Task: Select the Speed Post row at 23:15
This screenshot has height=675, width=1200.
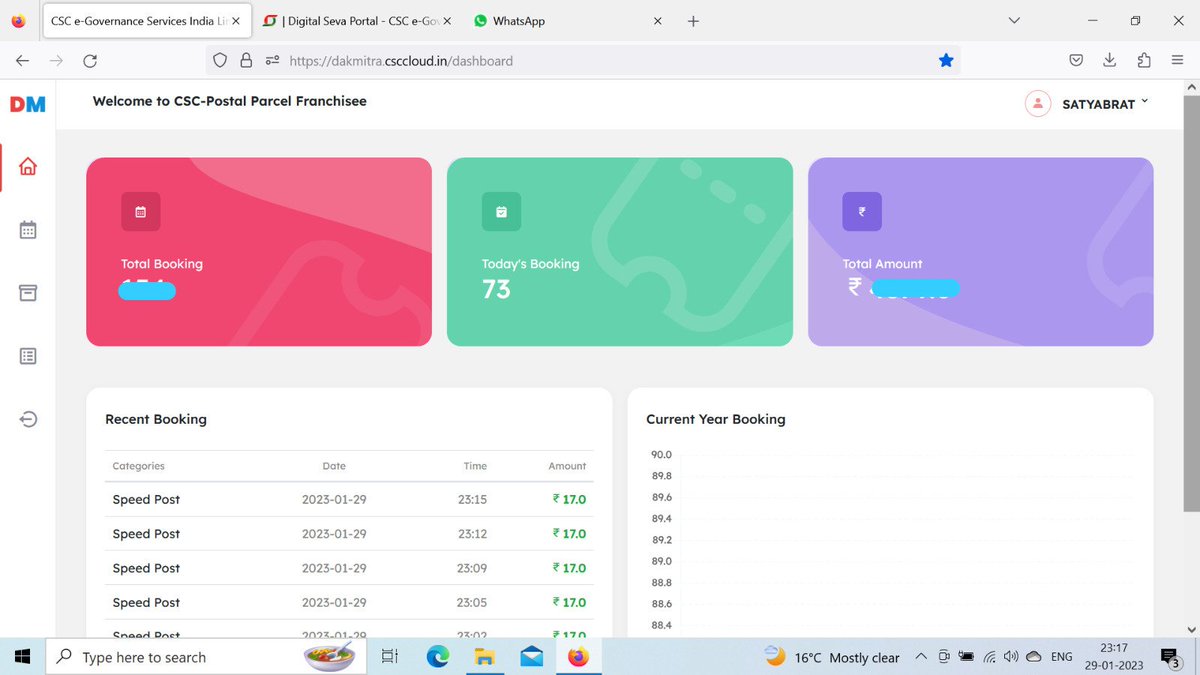Action: 349,499
